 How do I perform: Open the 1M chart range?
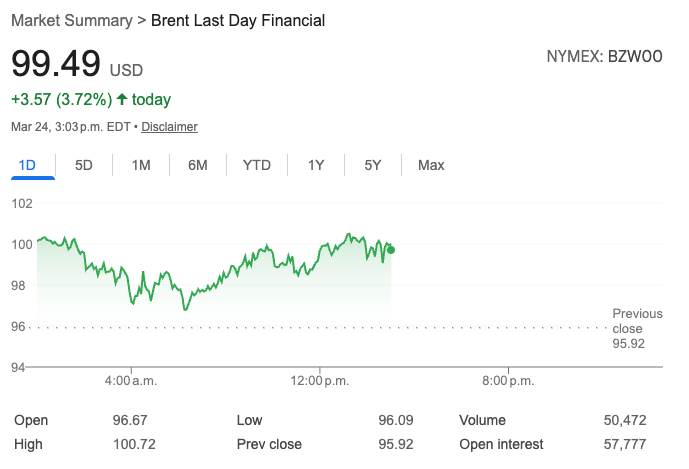coord(141,165)
